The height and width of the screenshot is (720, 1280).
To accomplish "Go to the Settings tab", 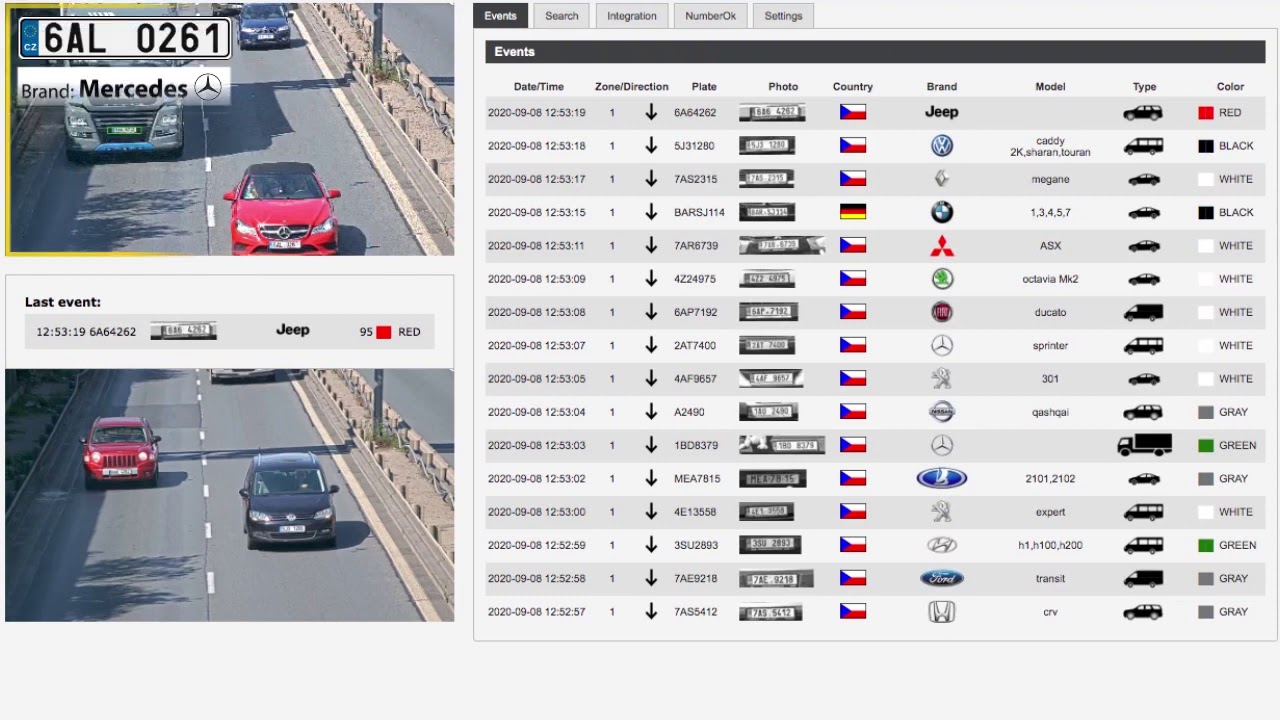I will [783, 16].
